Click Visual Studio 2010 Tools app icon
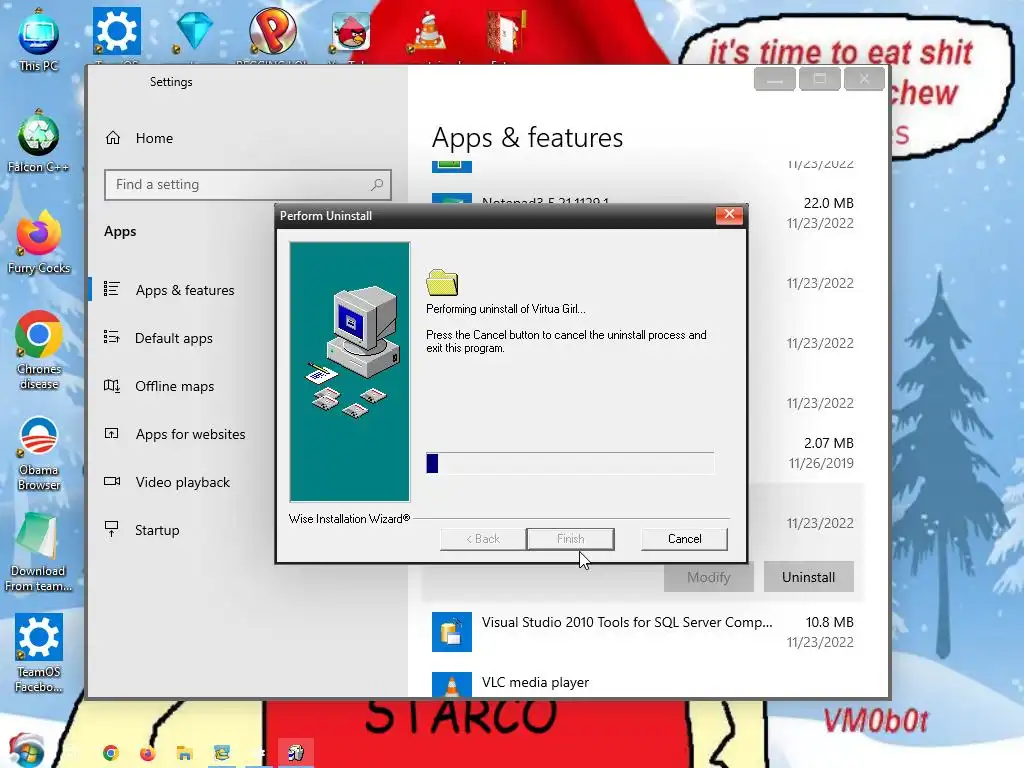This screenshot has height=768, width=1024. [x=452, y=632]
